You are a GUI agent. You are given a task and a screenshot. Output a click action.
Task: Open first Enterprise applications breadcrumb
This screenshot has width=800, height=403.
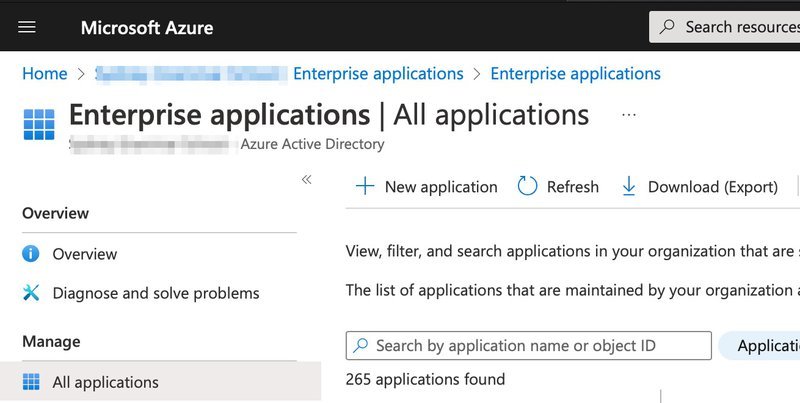click(x=378, y=73)
